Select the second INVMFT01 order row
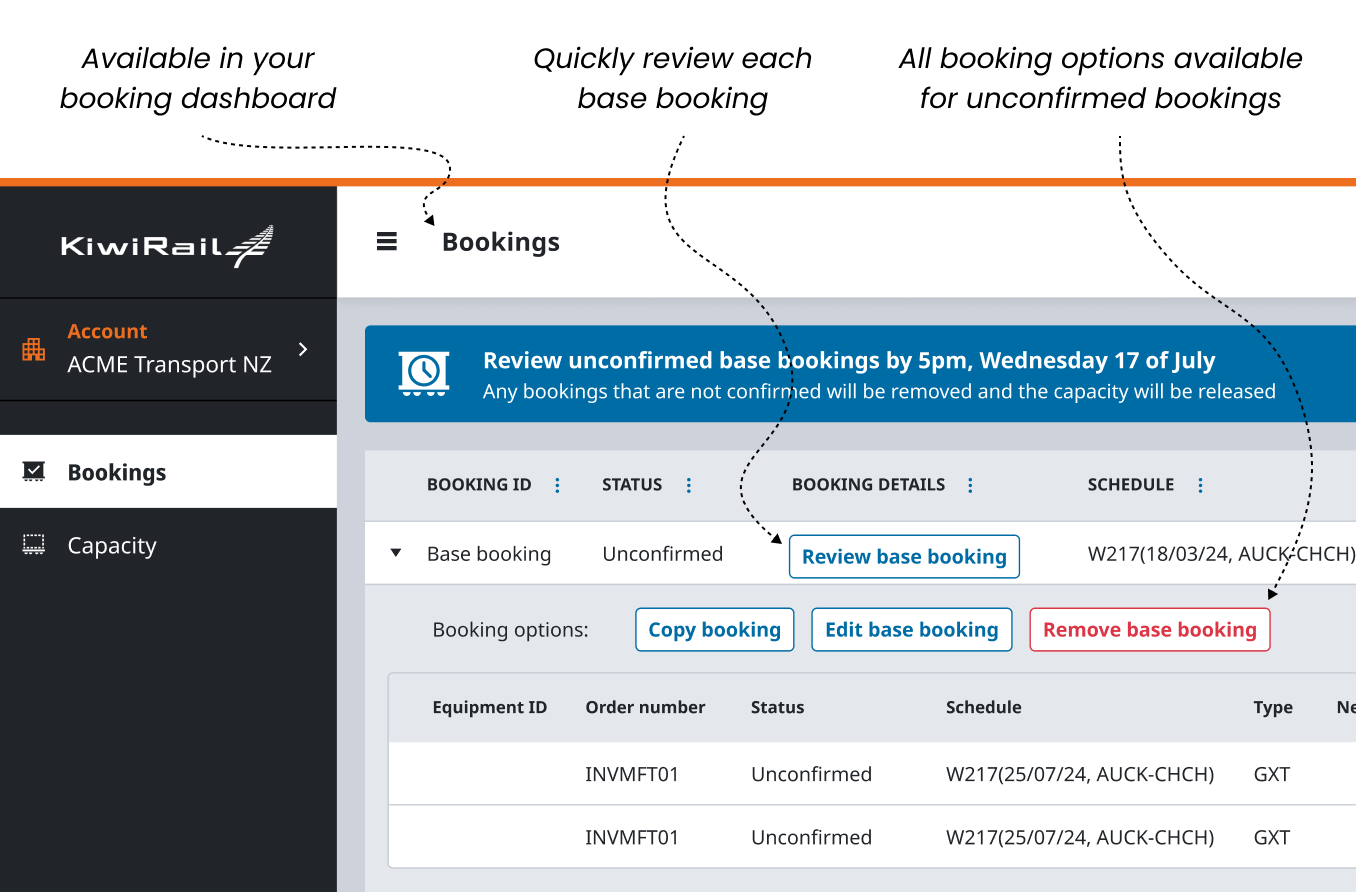 pos(632,837)
